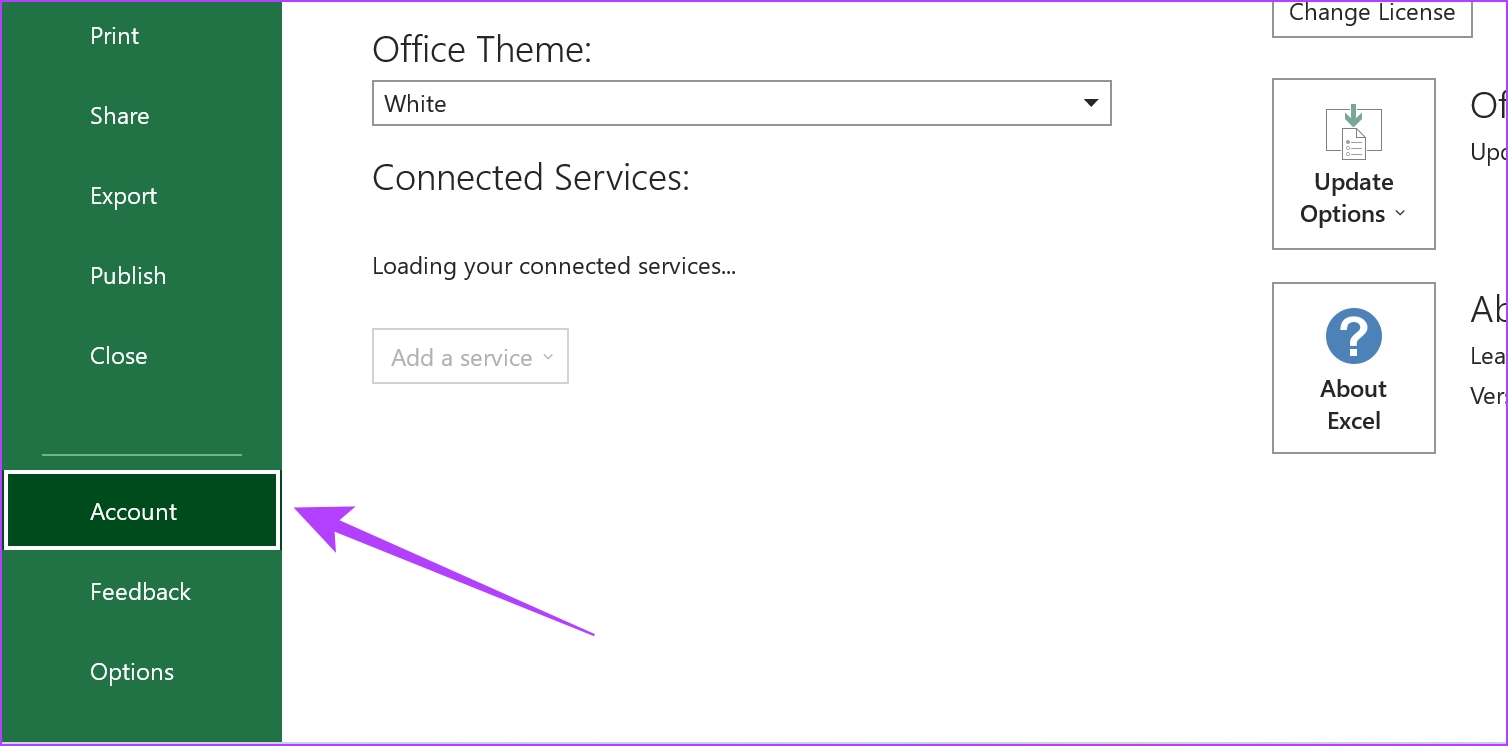Expand the Update Options chevron
Image resolution: width=1508 pixels, height=746 pixels.
[x=1400, y=214]
